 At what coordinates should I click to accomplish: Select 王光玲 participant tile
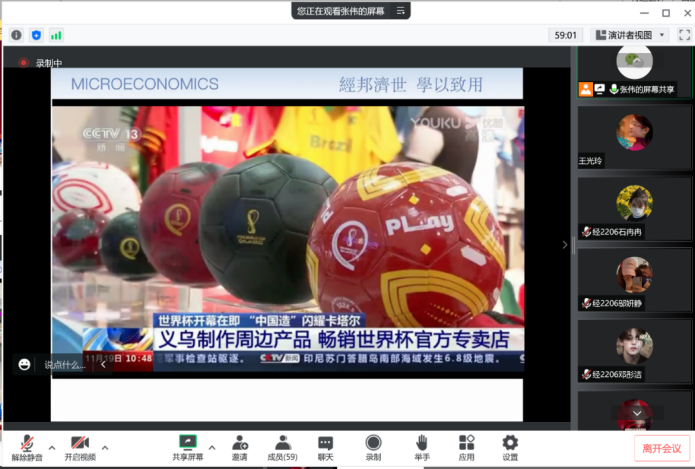tap(634, 137)
